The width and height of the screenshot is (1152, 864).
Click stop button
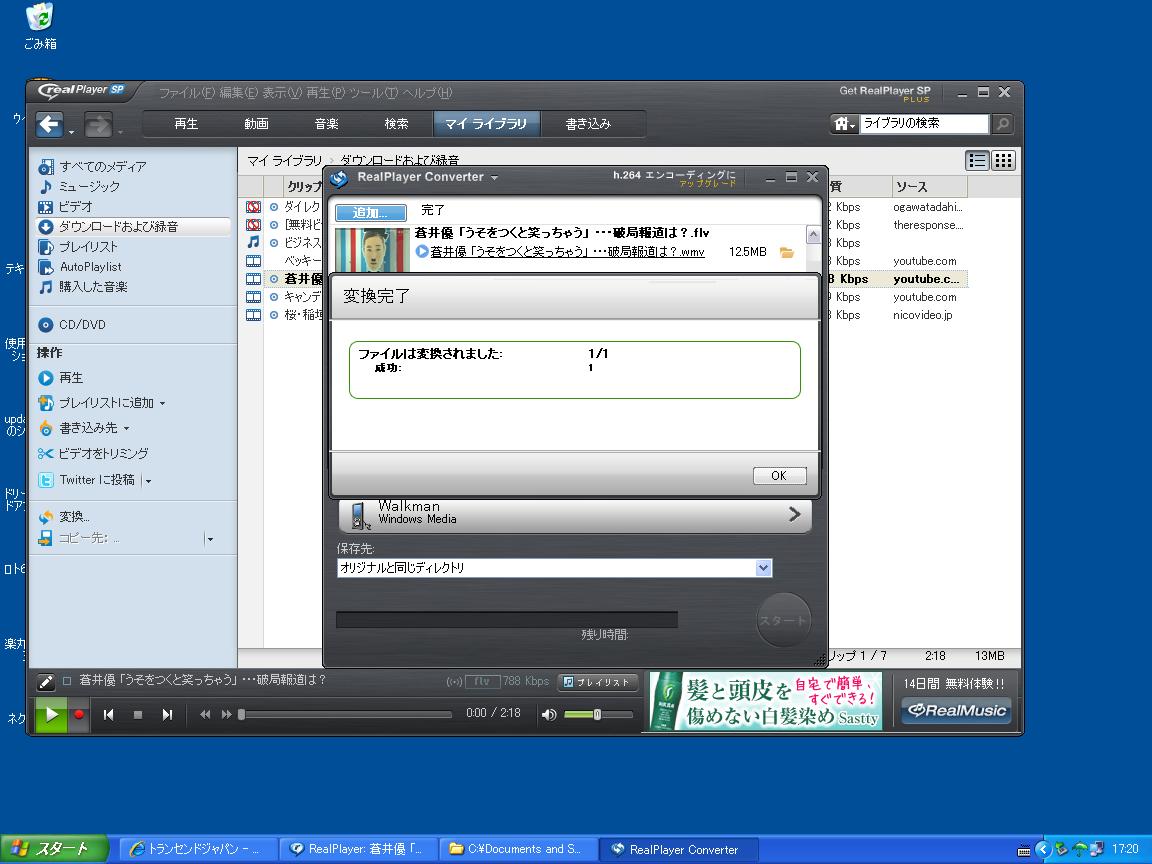[137, 715]
